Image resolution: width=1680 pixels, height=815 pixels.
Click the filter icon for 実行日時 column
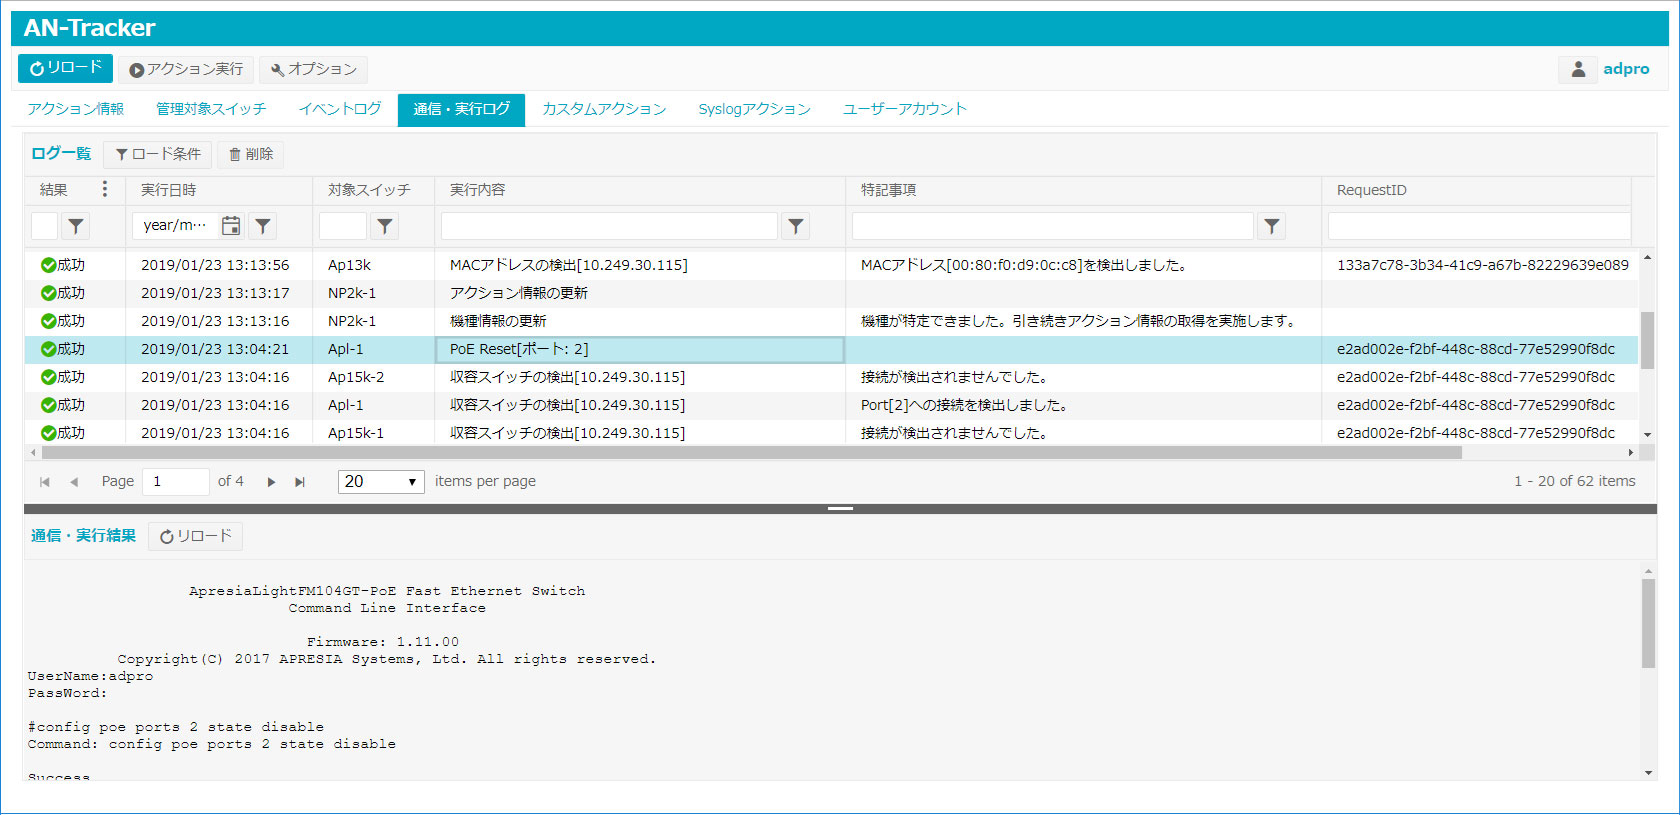tap(263, 226)
